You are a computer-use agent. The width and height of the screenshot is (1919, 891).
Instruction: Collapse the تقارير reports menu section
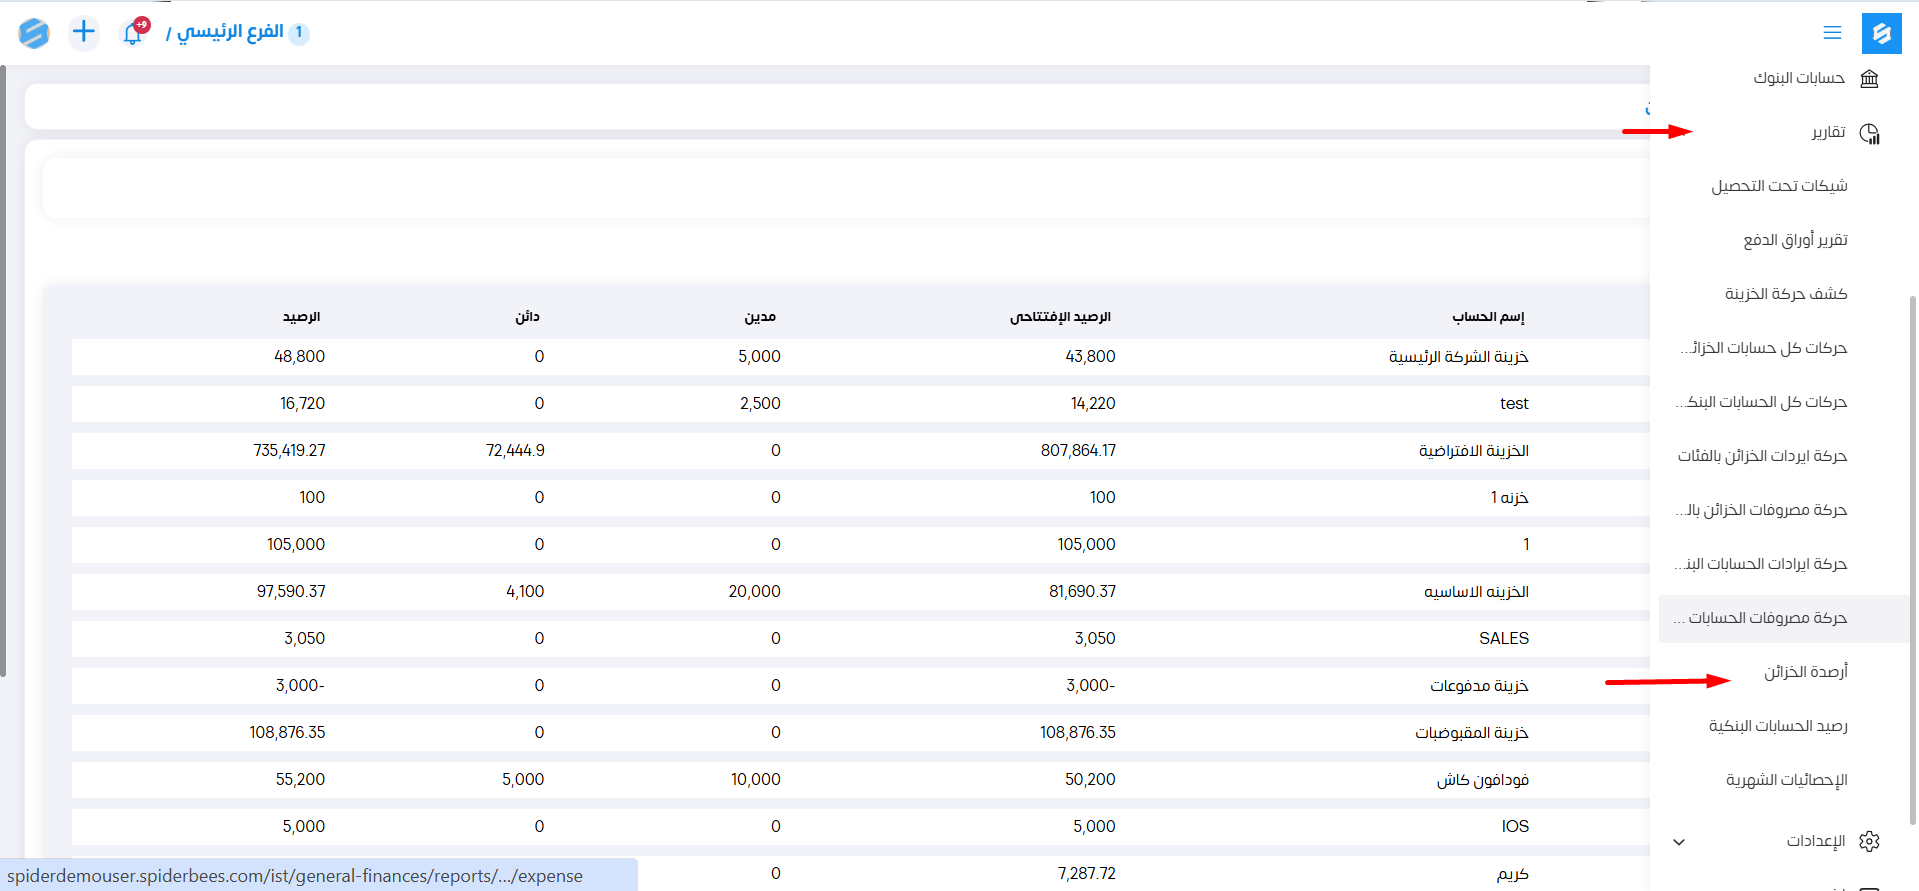coord(1827,133)
